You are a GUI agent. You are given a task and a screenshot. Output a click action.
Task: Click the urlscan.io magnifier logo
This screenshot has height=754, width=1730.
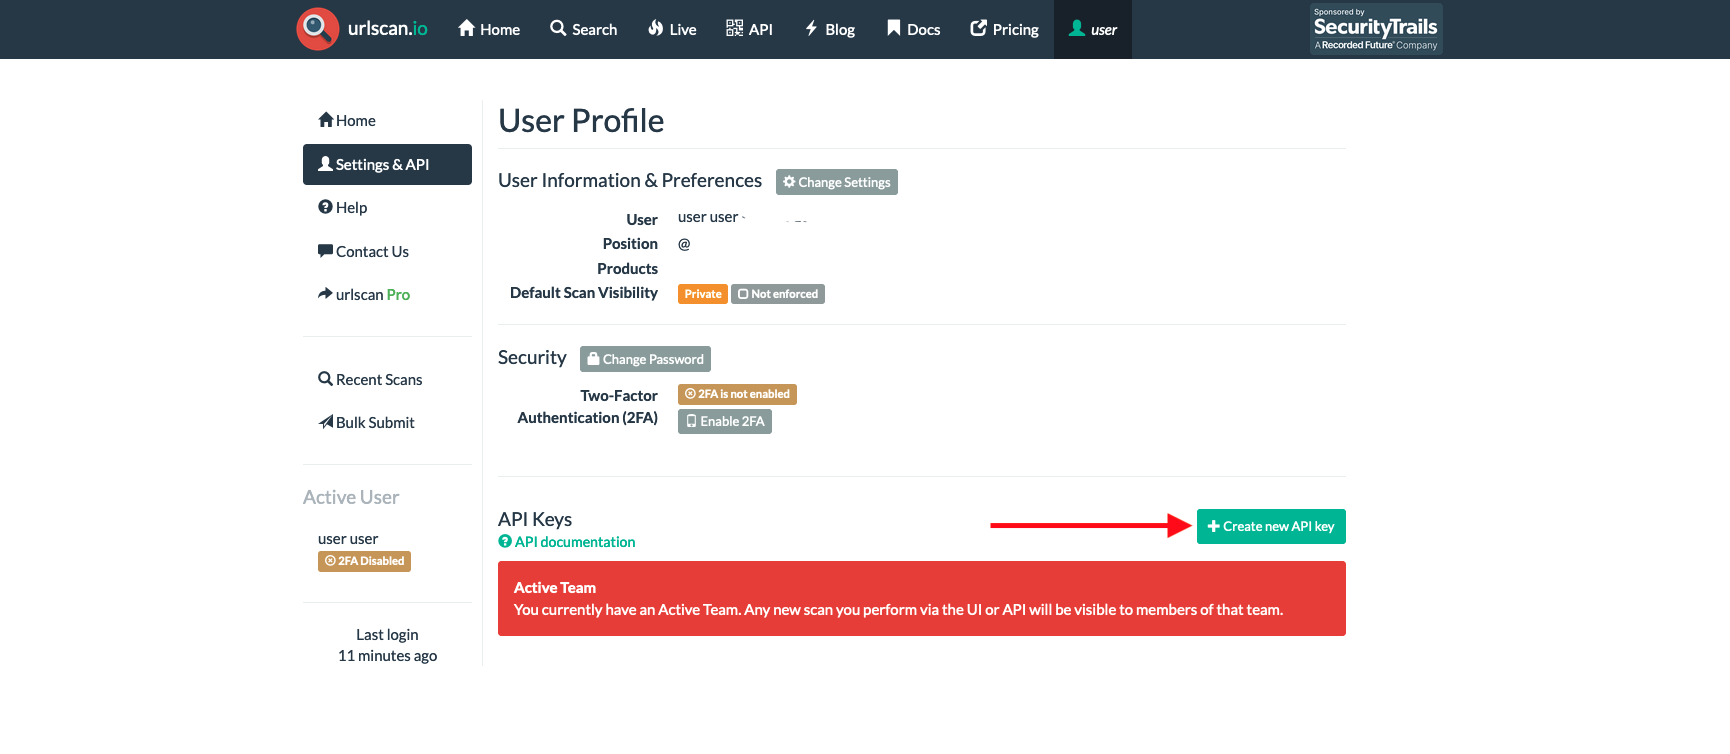click(x=318, y=28)
